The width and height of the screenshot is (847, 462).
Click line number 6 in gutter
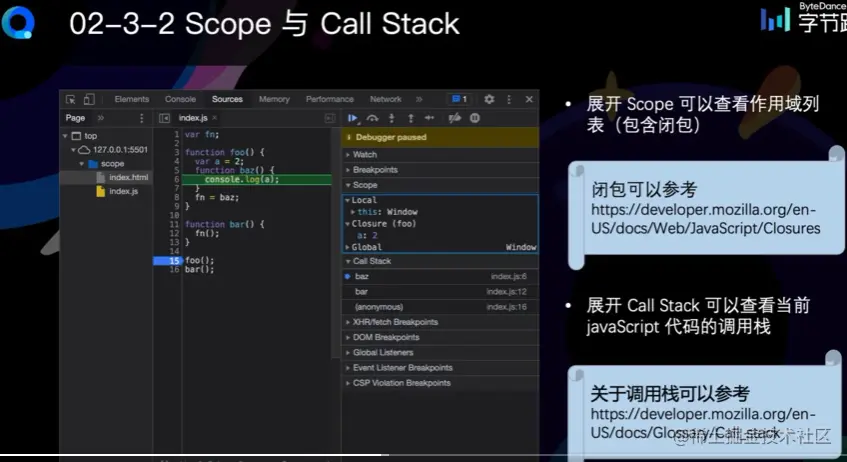pos(176,179)
